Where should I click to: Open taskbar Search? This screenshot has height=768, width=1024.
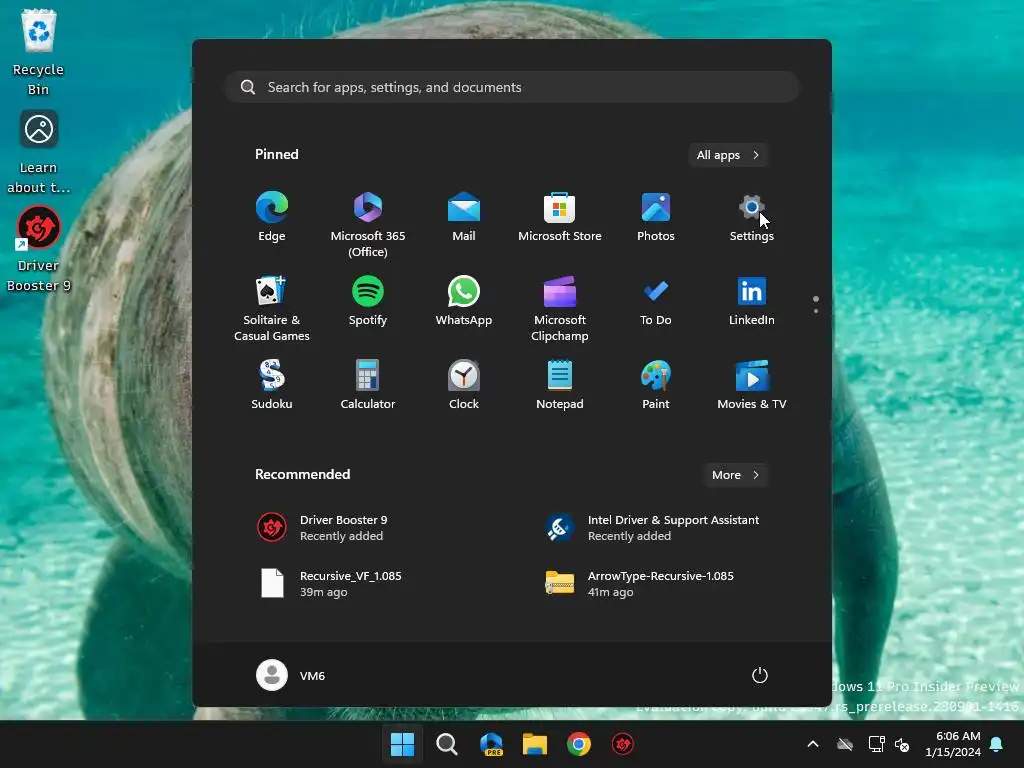click(447, 744)
